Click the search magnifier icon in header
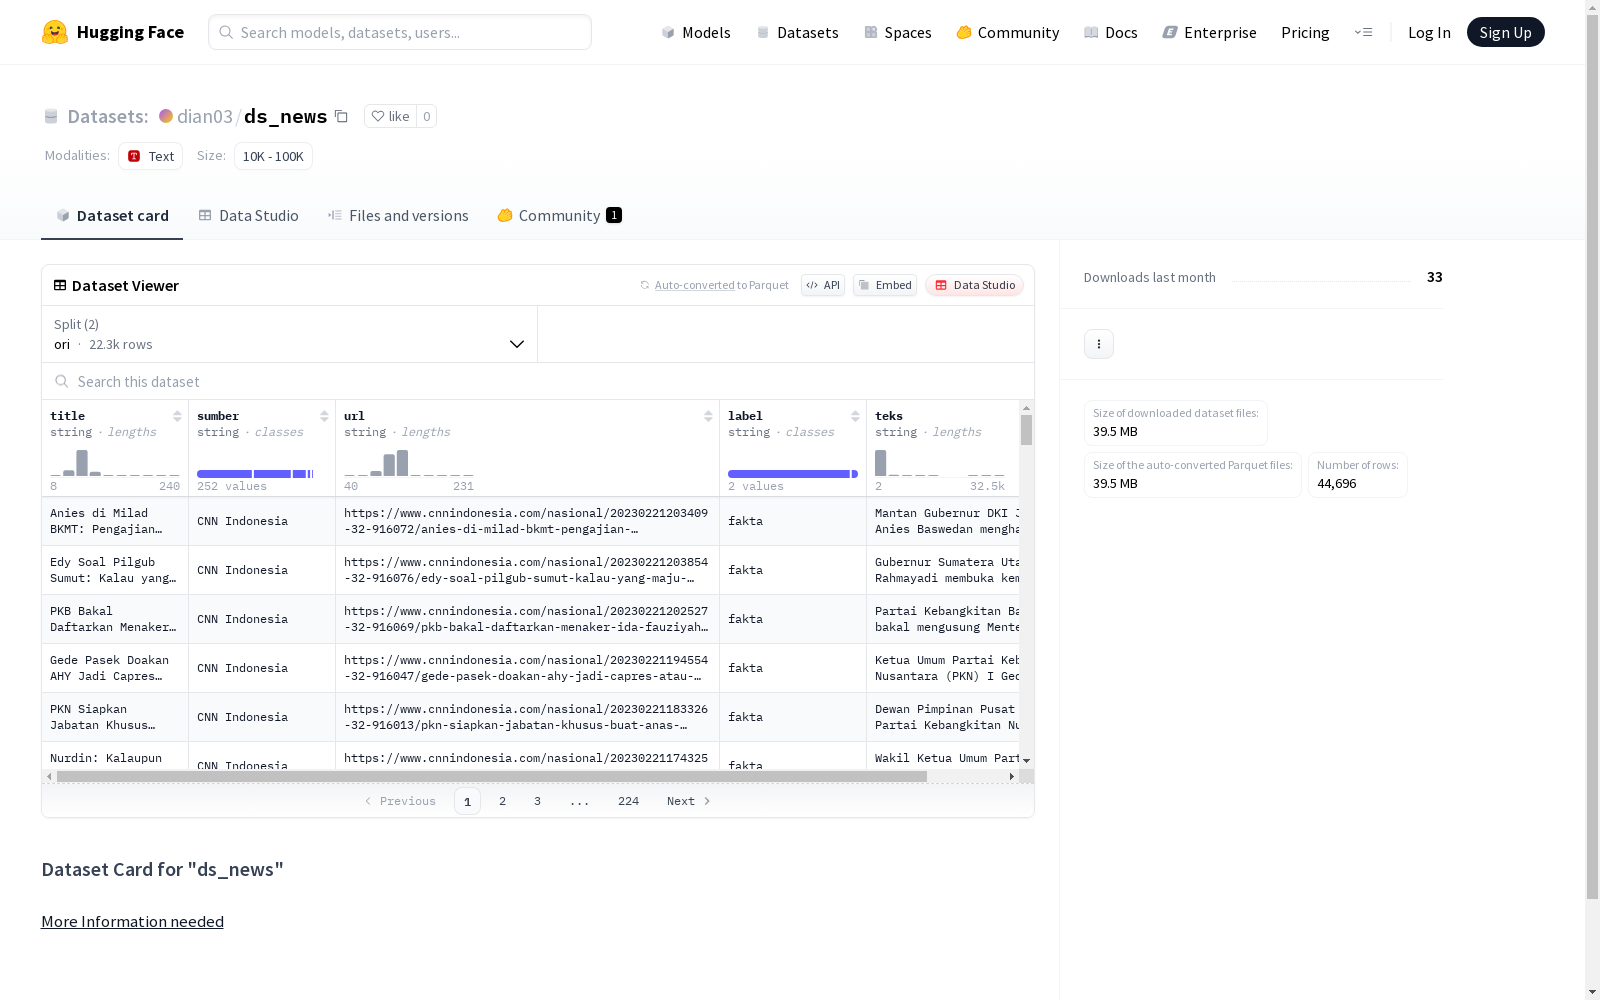Viewport: 1600px width, 1000px height. [226, 32]
